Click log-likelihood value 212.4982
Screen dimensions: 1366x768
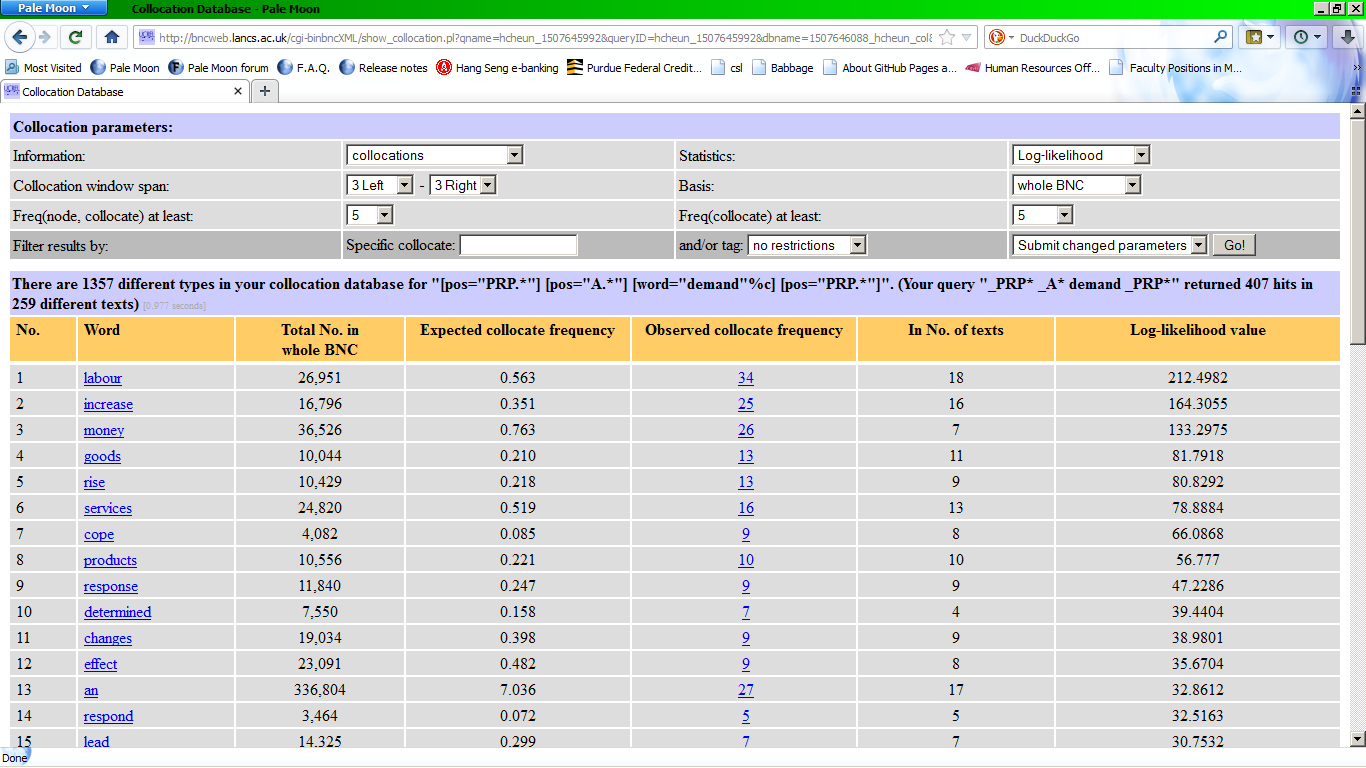pos(1198,378)
